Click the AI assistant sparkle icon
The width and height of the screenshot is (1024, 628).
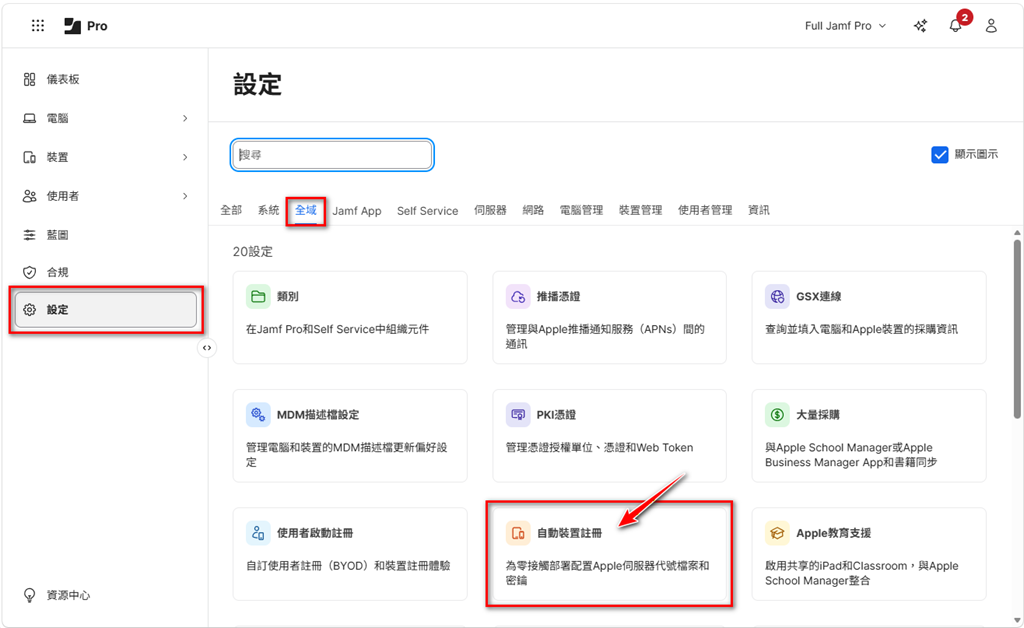point(920,26)
